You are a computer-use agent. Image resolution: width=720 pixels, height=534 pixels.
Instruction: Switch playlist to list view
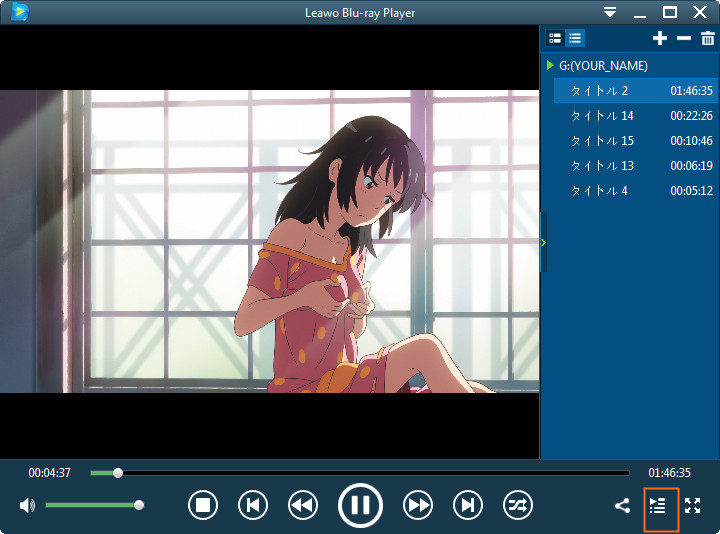[x=575, y=38]
